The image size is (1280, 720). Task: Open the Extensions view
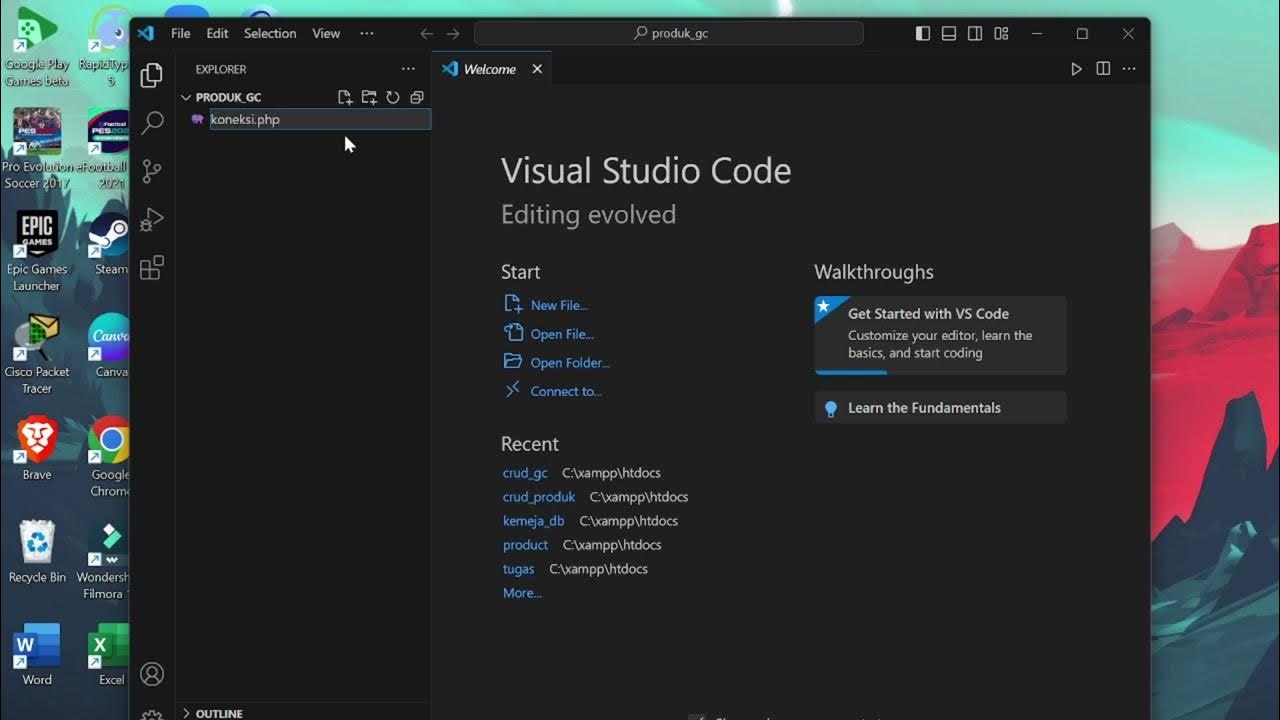[152, 268]
